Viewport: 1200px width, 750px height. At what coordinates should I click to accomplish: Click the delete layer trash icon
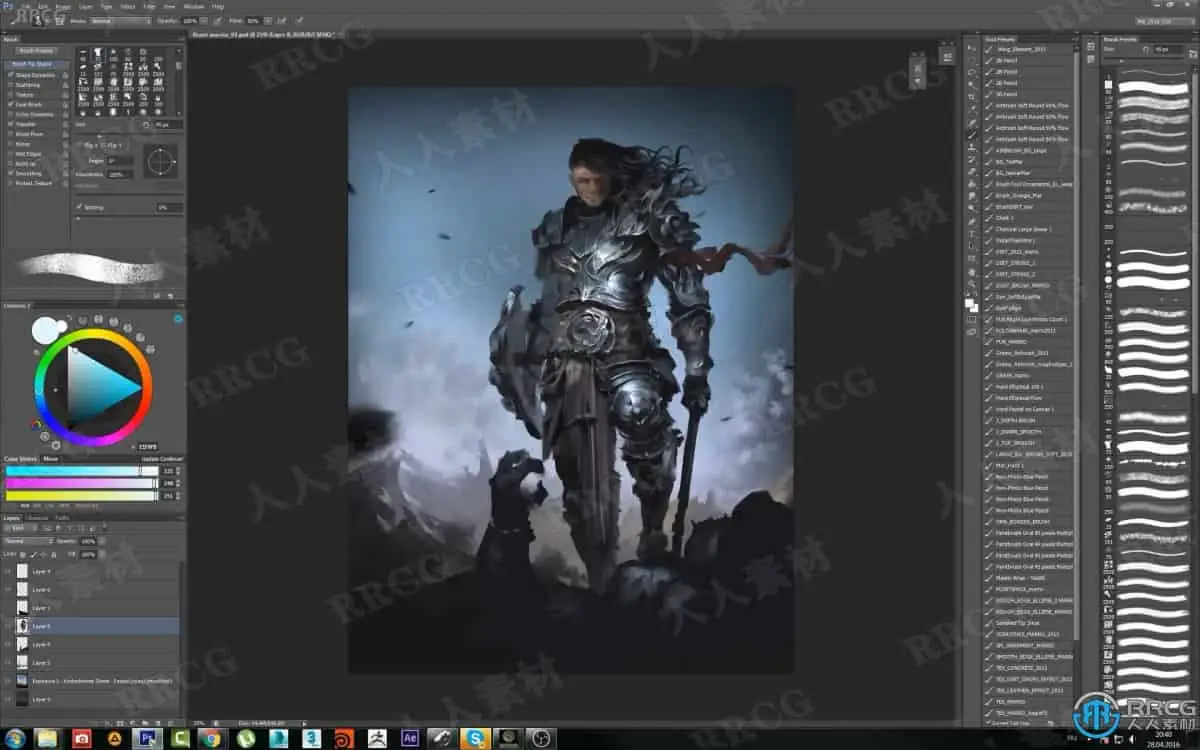pyautogui.click(x=172, y=723)
